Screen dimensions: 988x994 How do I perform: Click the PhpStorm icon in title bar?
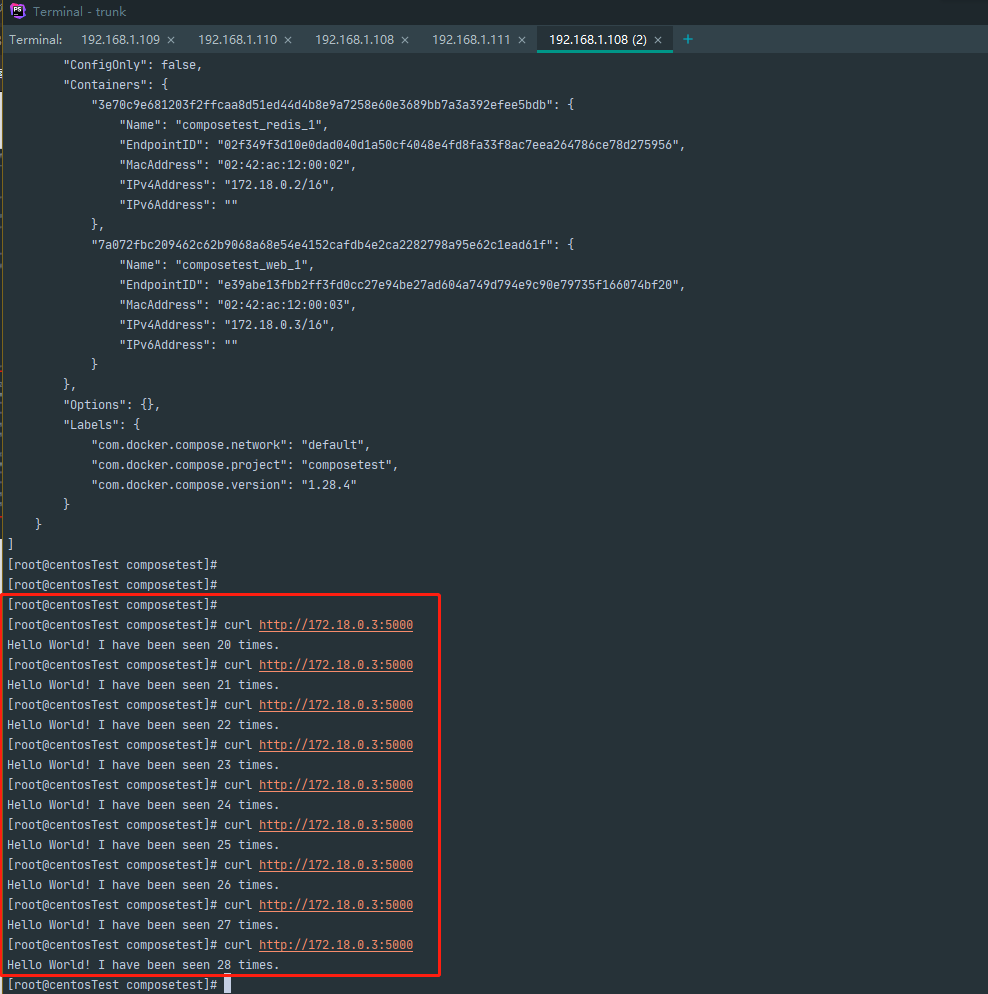[x=17, y=11]
